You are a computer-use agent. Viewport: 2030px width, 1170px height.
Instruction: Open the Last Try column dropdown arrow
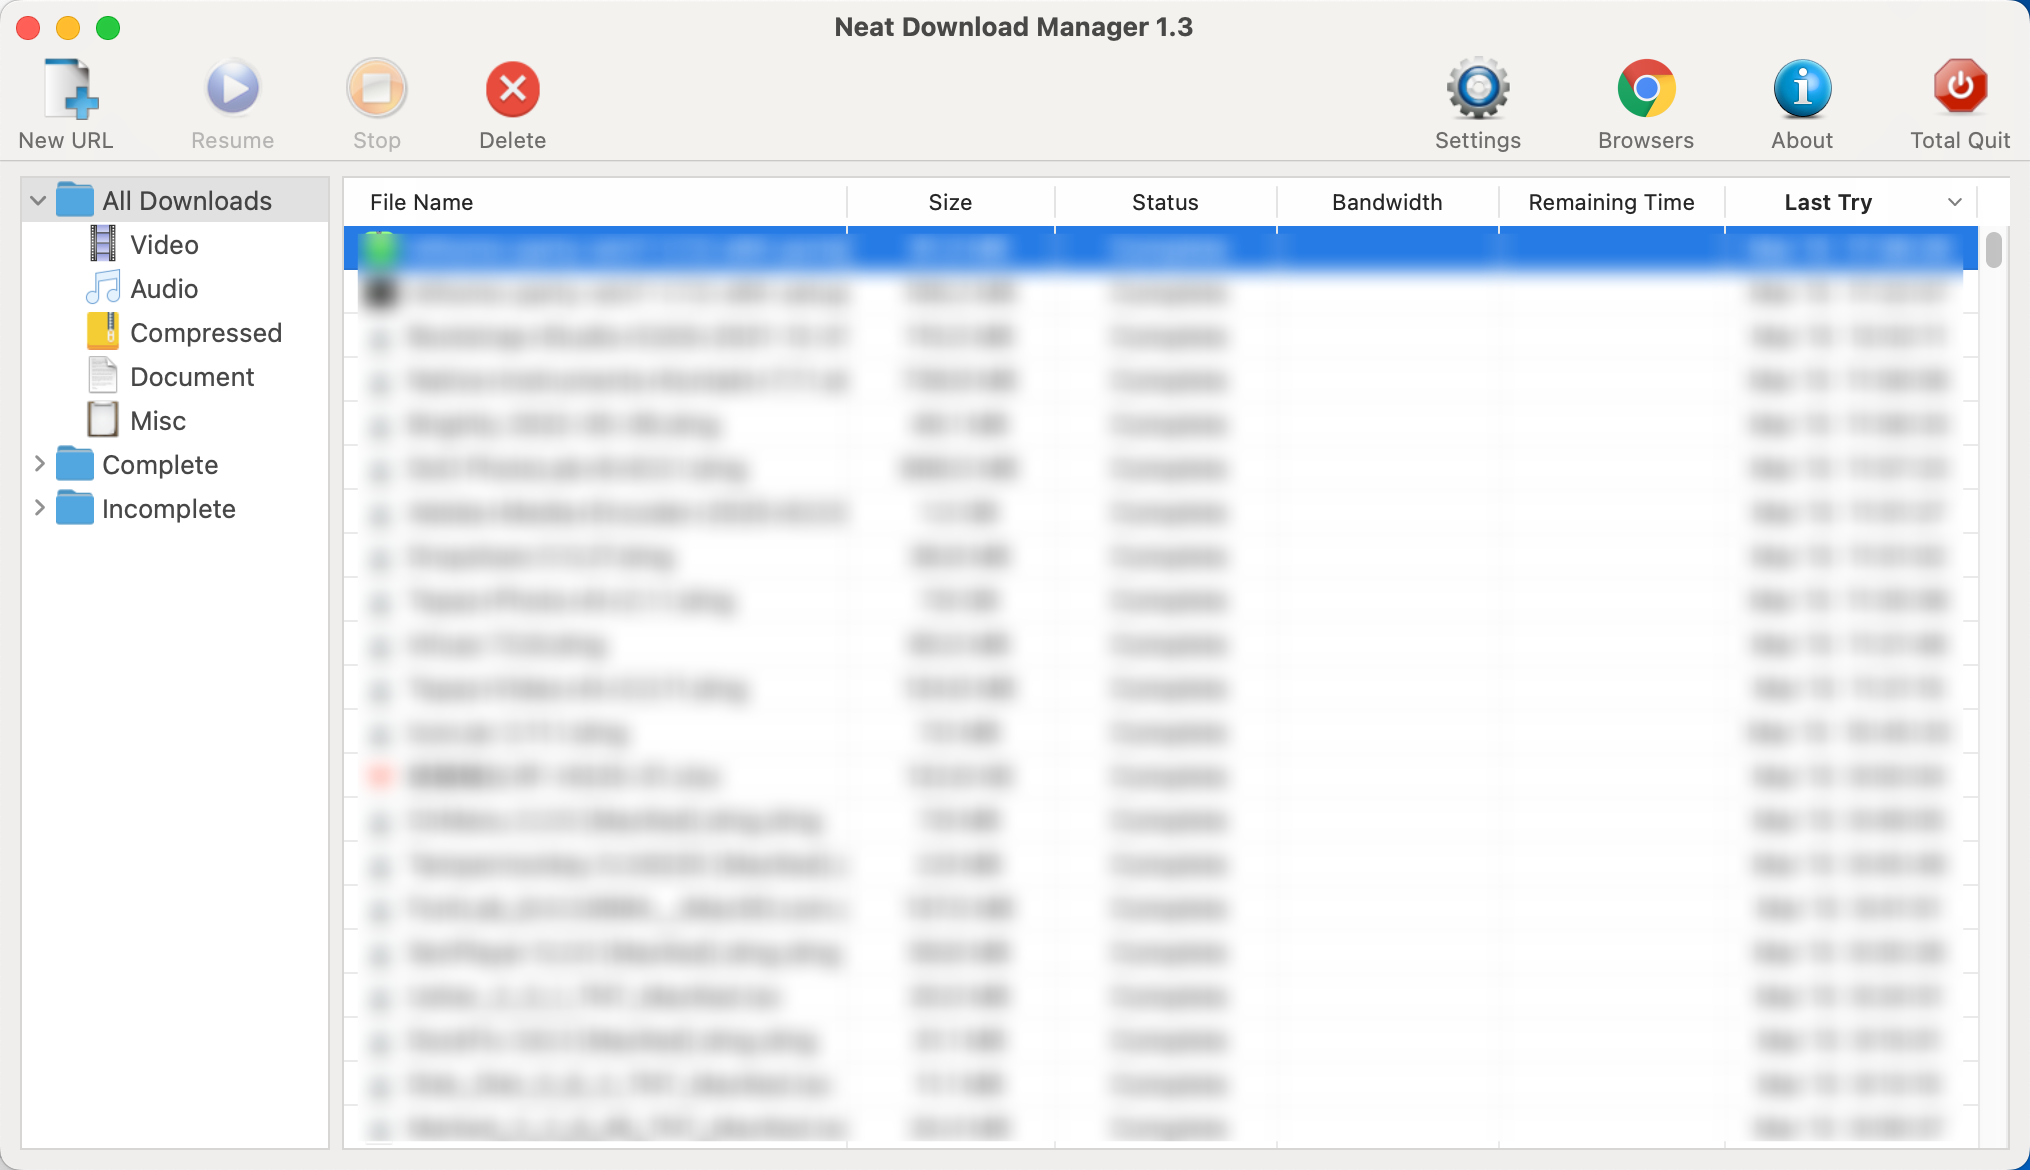coord(1954,202)
